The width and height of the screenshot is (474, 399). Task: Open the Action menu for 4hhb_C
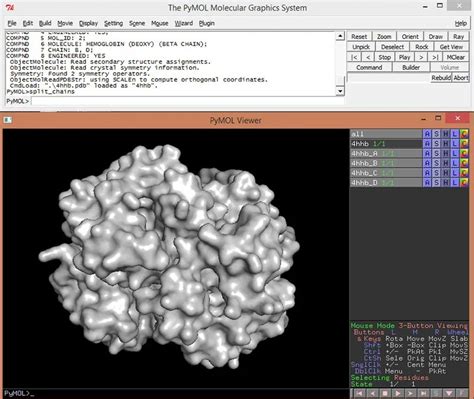(x=427, y=173)
